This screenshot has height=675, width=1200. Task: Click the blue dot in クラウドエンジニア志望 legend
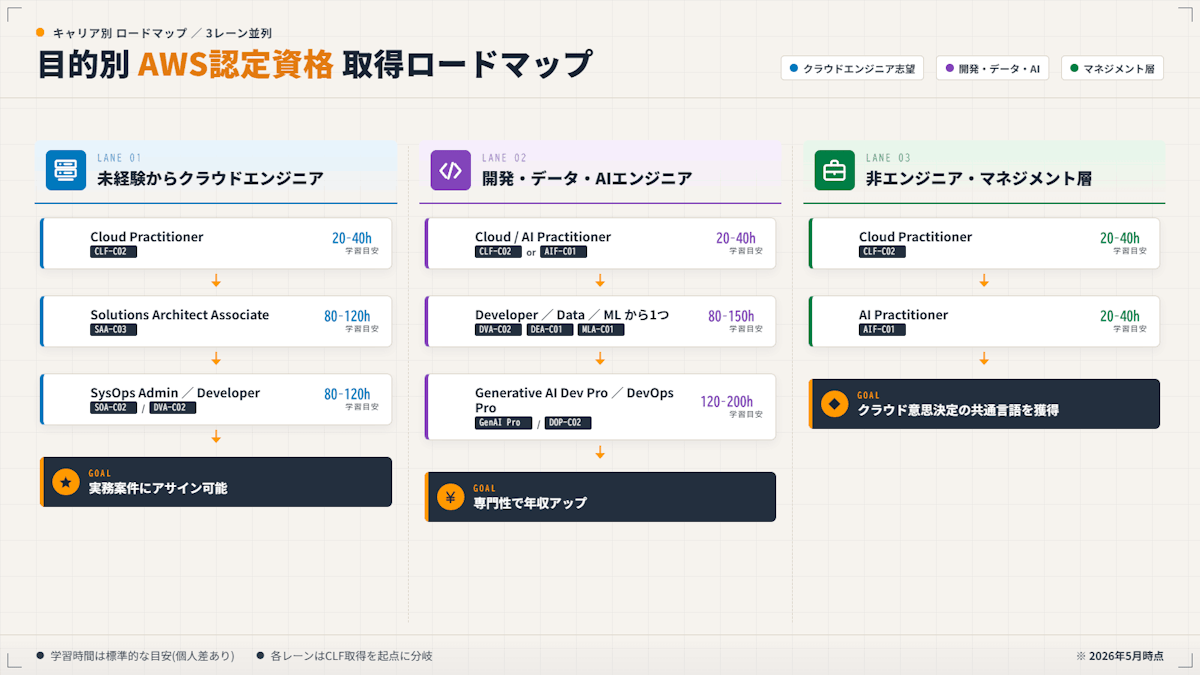pos(794,69)
